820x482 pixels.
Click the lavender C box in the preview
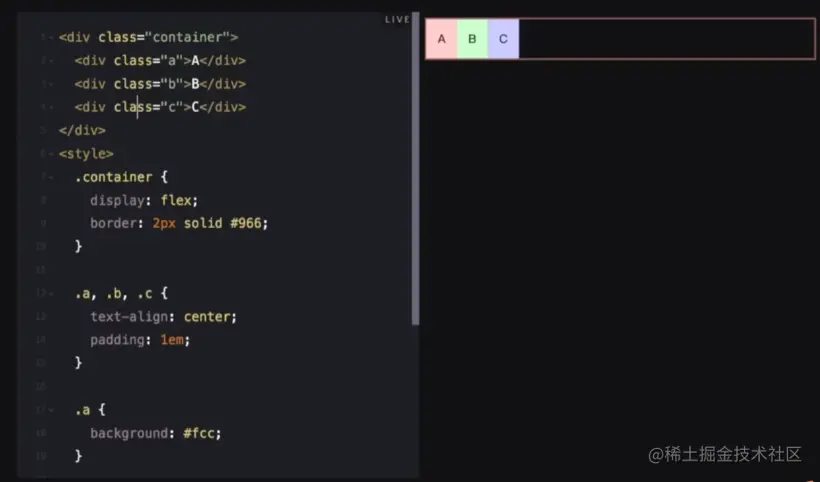click(504, 39)
